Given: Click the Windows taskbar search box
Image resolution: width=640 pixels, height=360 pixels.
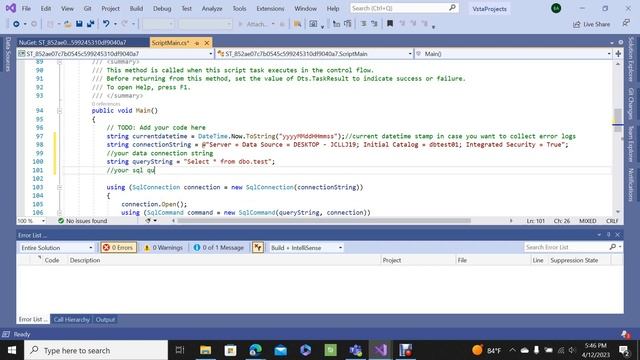Looking at the screenshot, I should [x=96, y=350].
